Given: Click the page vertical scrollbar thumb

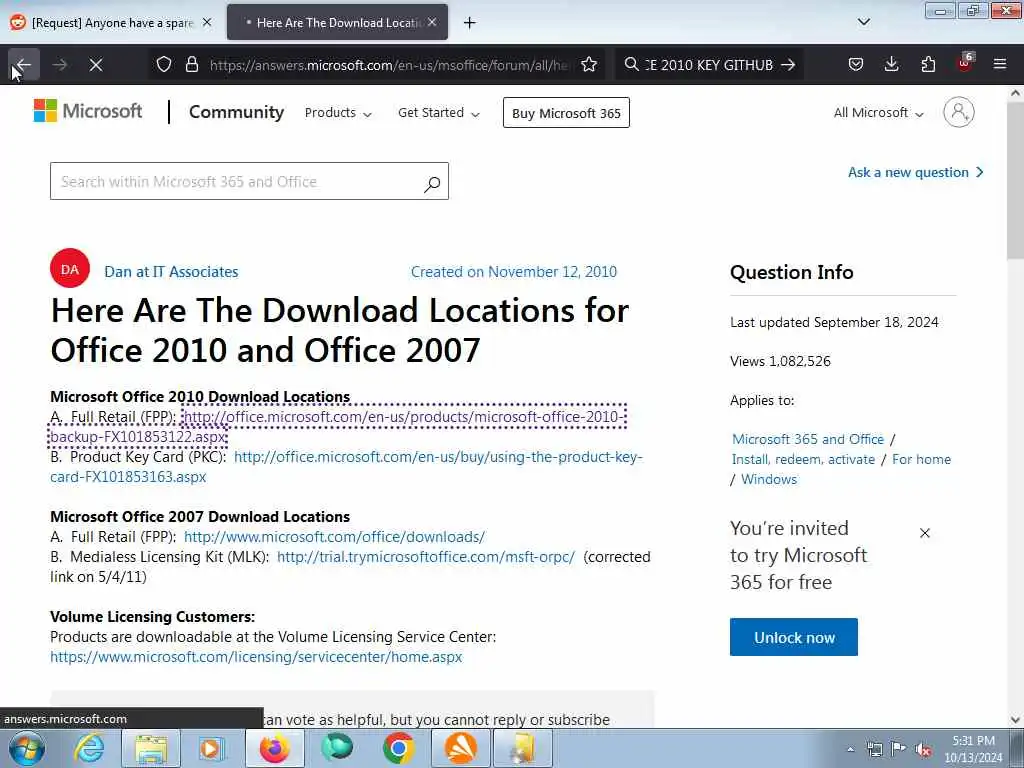Looking at the screenshot, I should tap(1016, 180).
